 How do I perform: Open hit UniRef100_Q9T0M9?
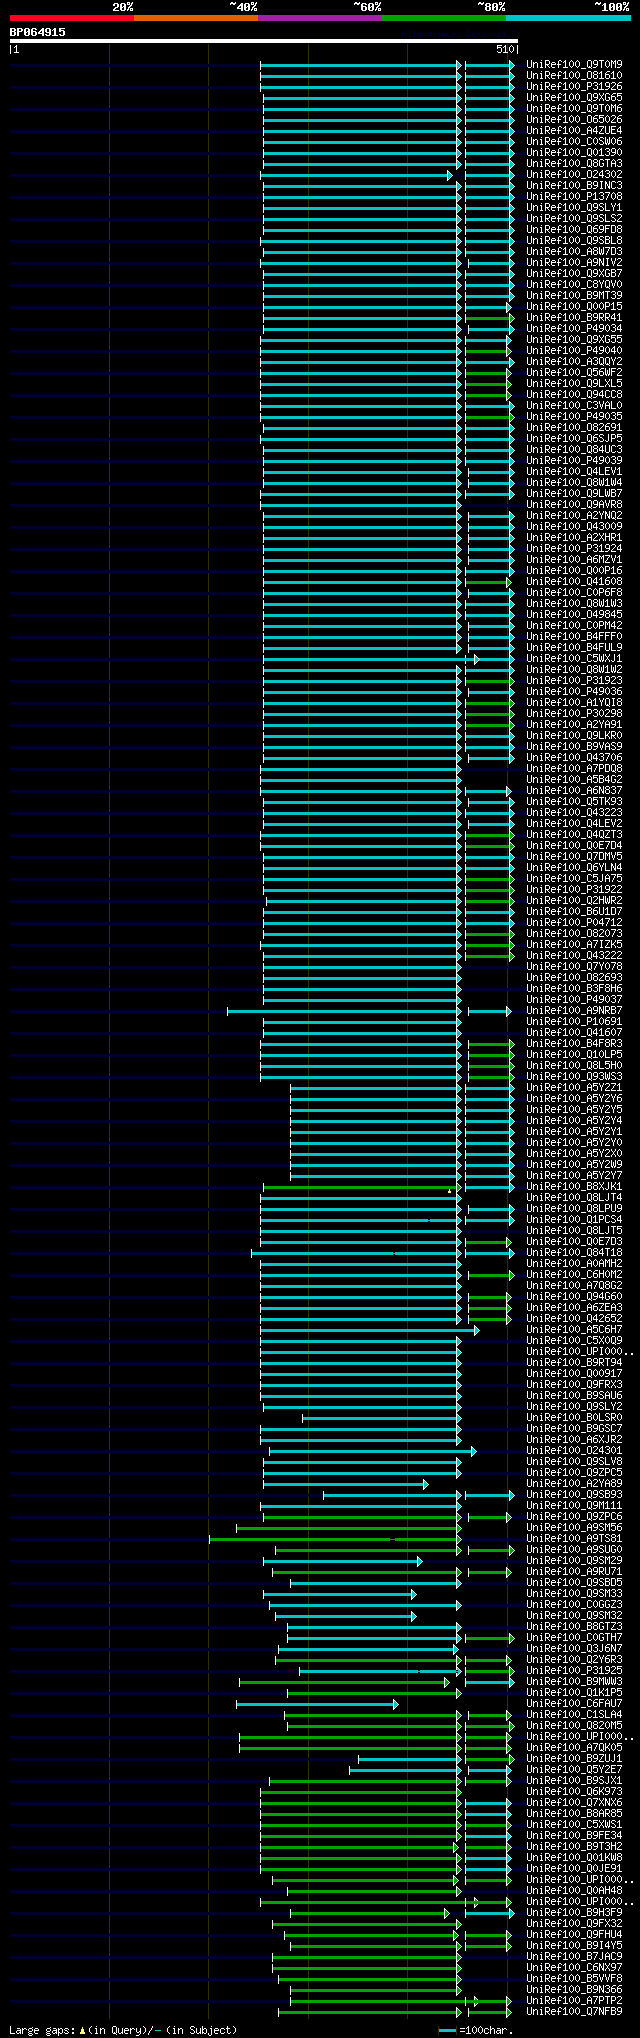point(574,64)
